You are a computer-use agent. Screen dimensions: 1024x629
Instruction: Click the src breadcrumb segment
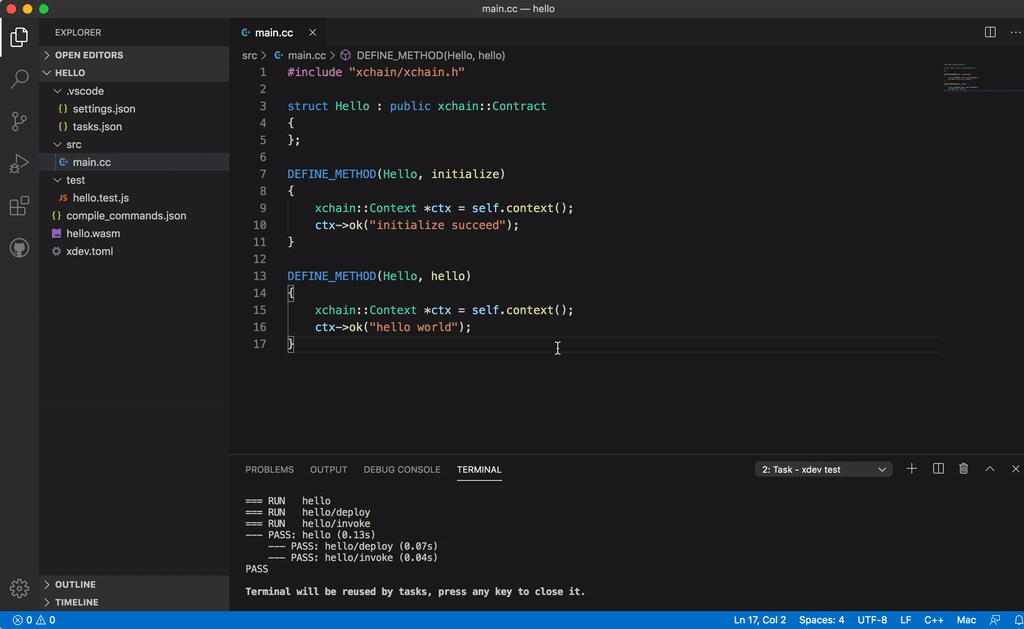point(249,56)
